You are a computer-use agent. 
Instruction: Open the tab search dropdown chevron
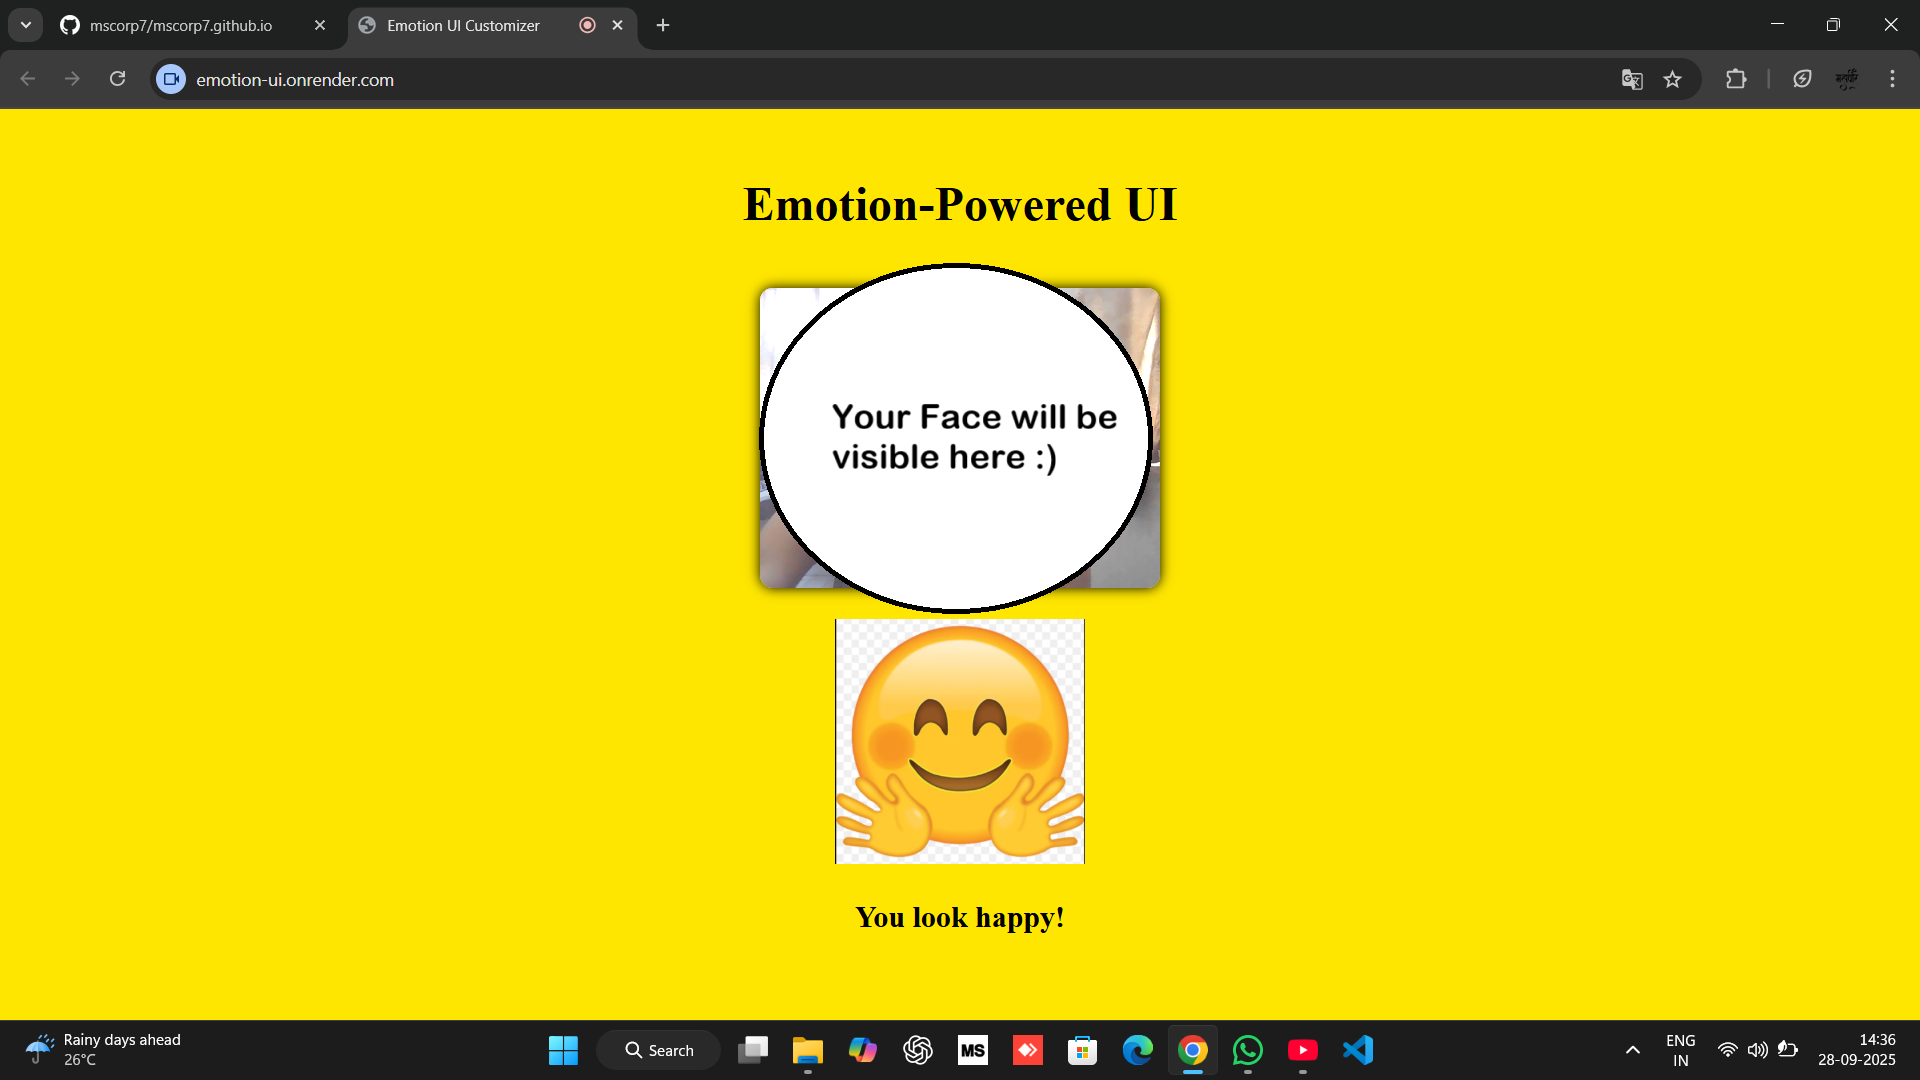pos(25,25)
